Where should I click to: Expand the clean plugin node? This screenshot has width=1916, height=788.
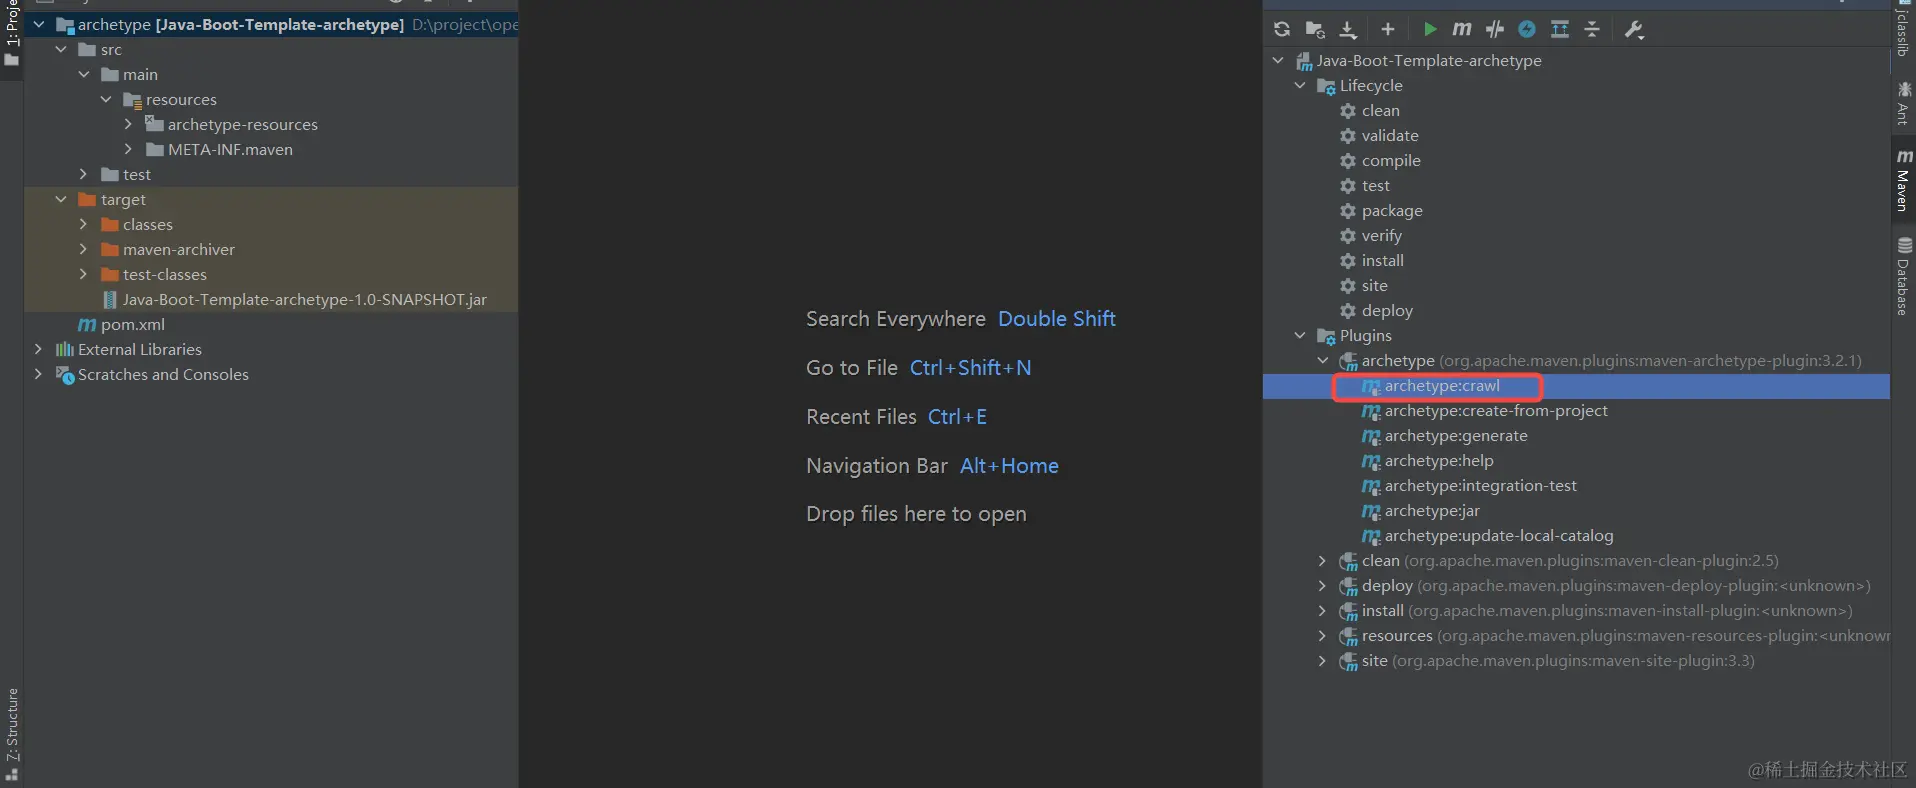point(1322,561)
